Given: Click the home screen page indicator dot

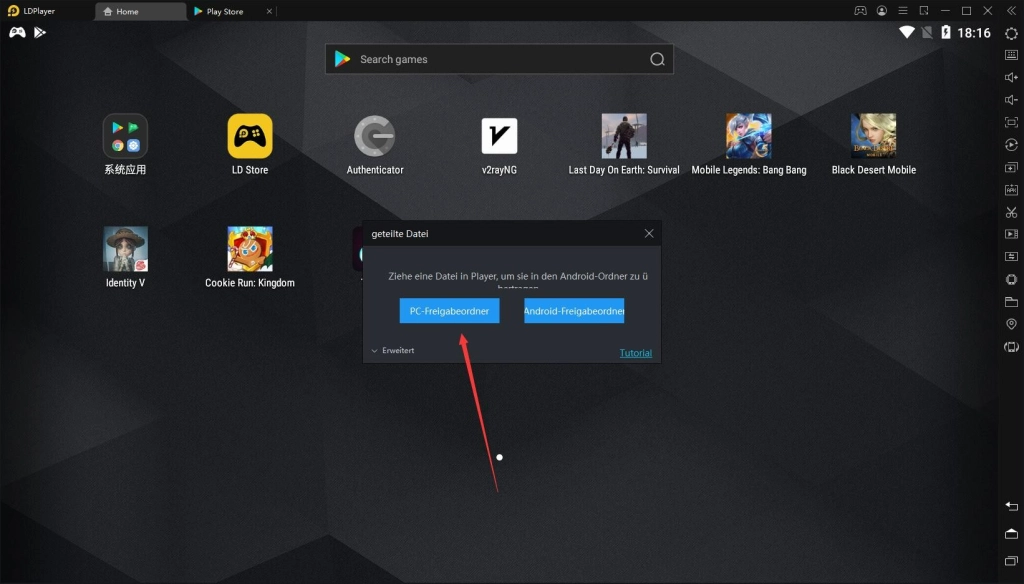Looking at the screenshot, I should 500,457.
